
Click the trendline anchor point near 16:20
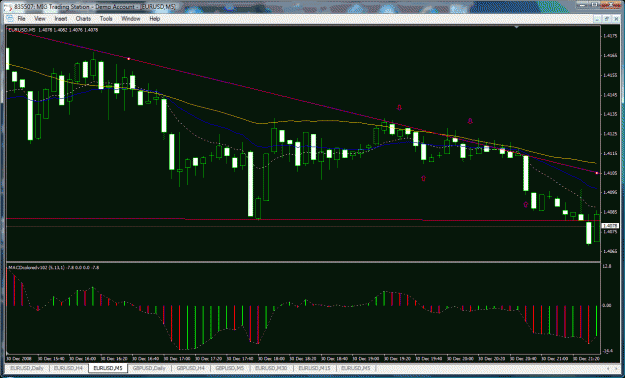[x=128, y=59]
